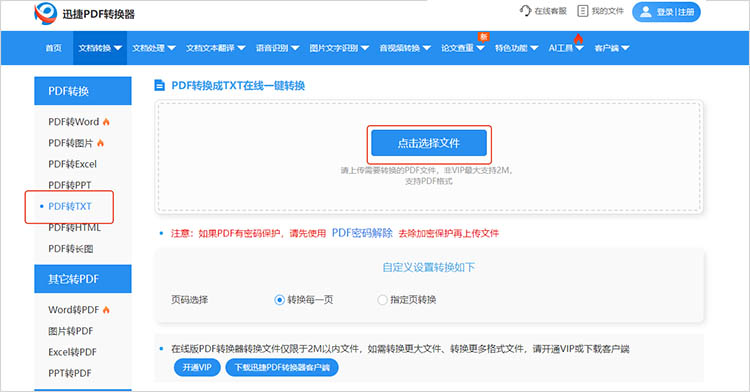Image resolution: width=750 pixels, height=392 pixels.
Task: Click PDF转换 sidebar section header
Action: (83, 91)
